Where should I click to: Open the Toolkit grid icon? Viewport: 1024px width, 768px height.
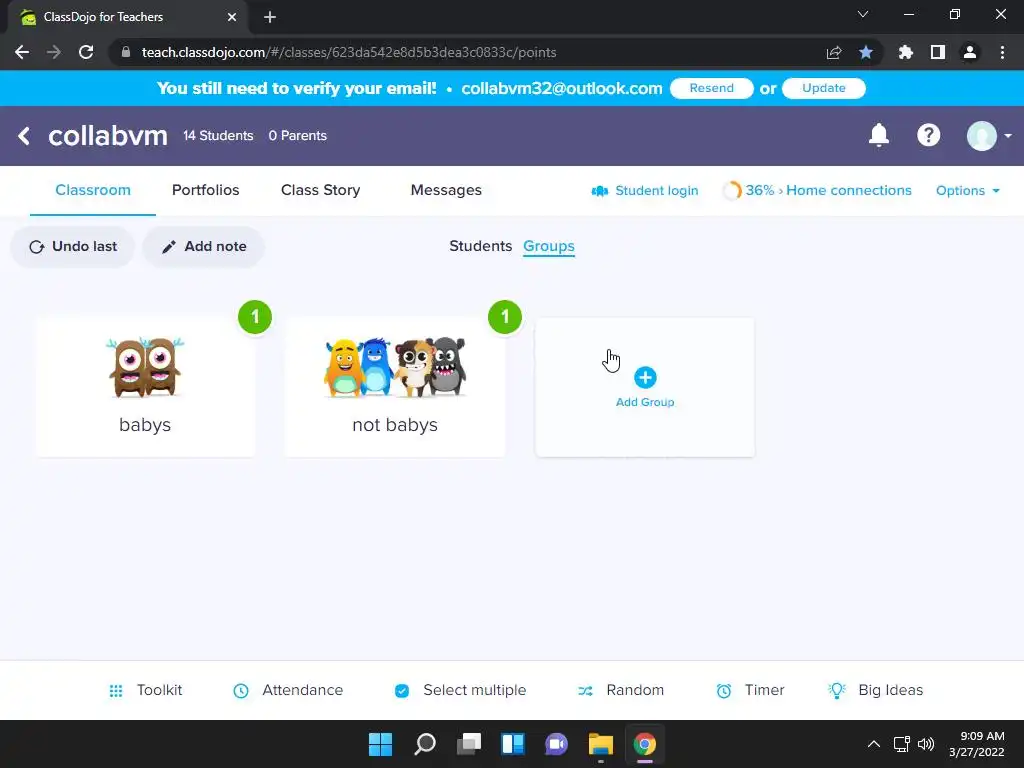(116, 690)
